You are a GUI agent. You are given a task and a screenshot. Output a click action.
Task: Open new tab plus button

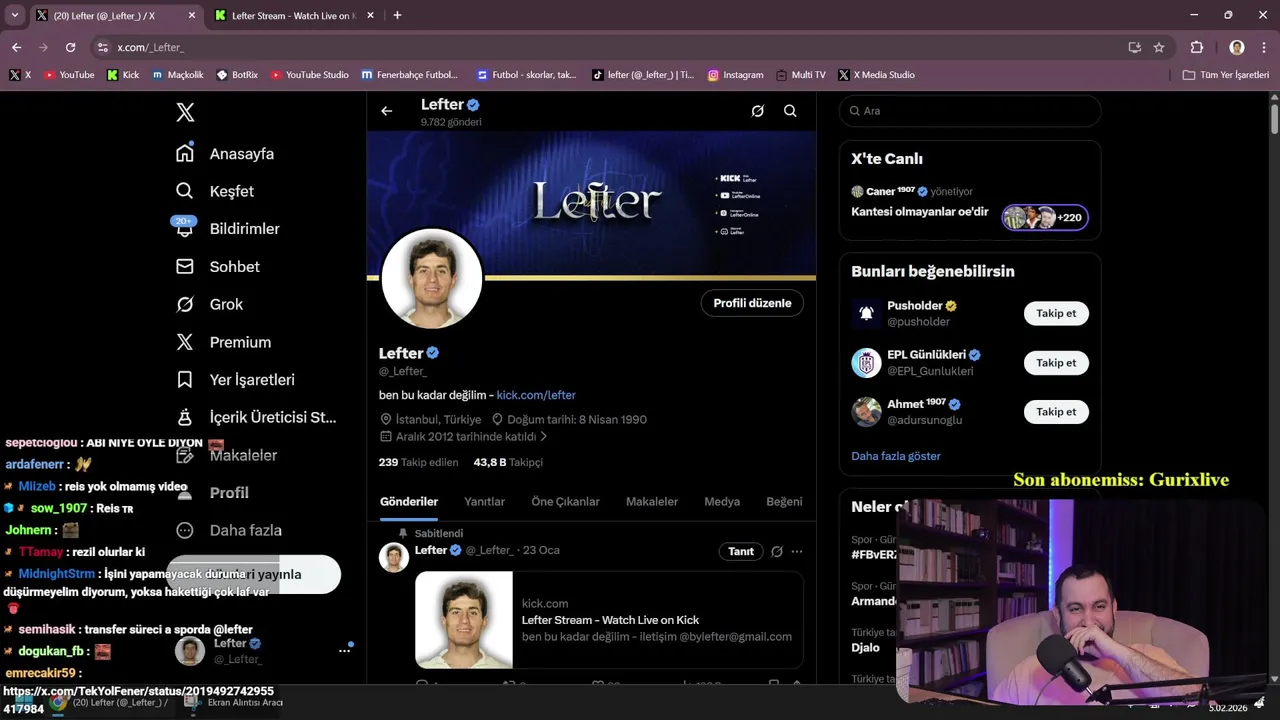pyautogui.click(x=397, y=15)
